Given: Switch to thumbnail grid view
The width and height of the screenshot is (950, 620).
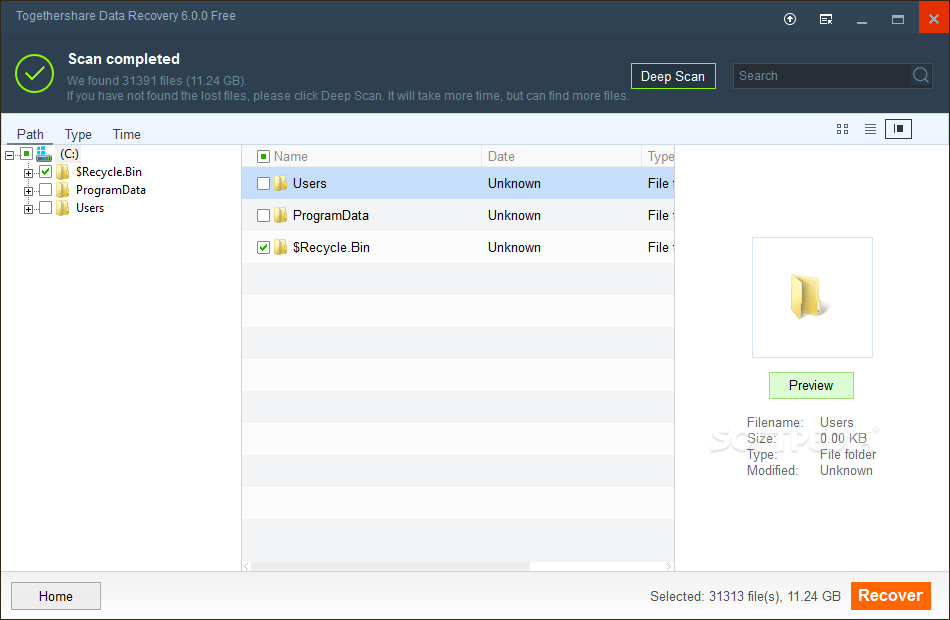Looking at the screenshot, I should click(x=842, y=129).
